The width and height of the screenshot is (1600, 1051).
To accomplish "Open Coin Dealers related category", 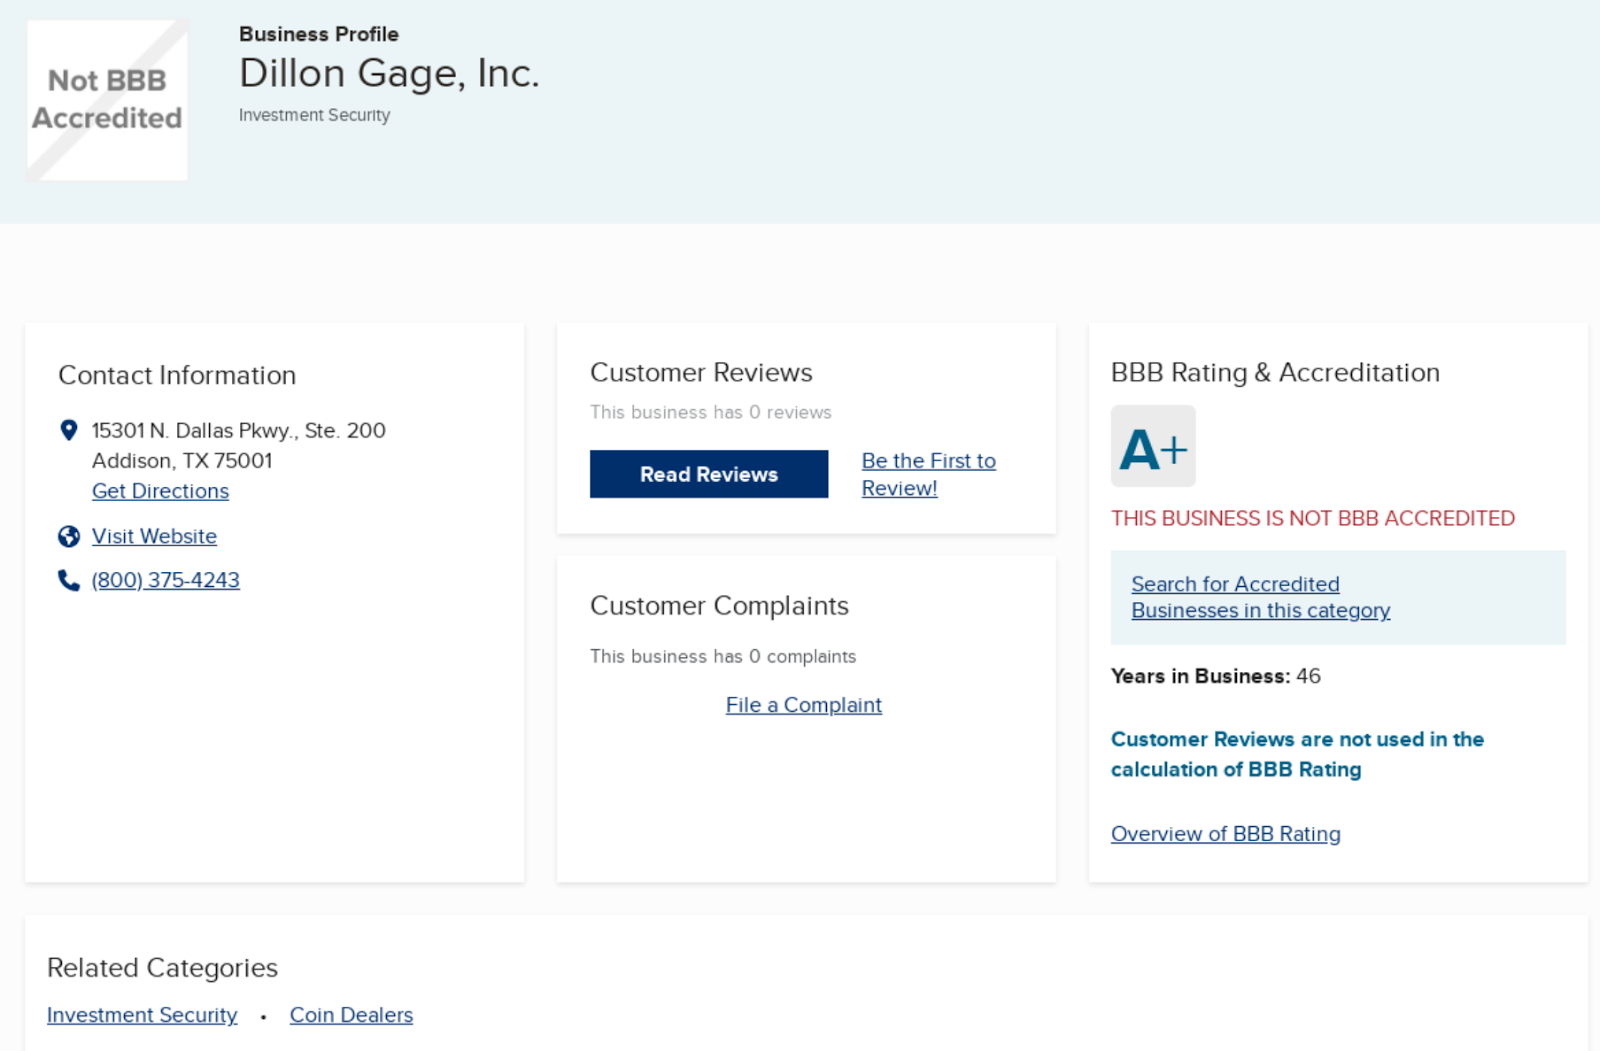I will pyautogui.click(x=351, y=1015).
